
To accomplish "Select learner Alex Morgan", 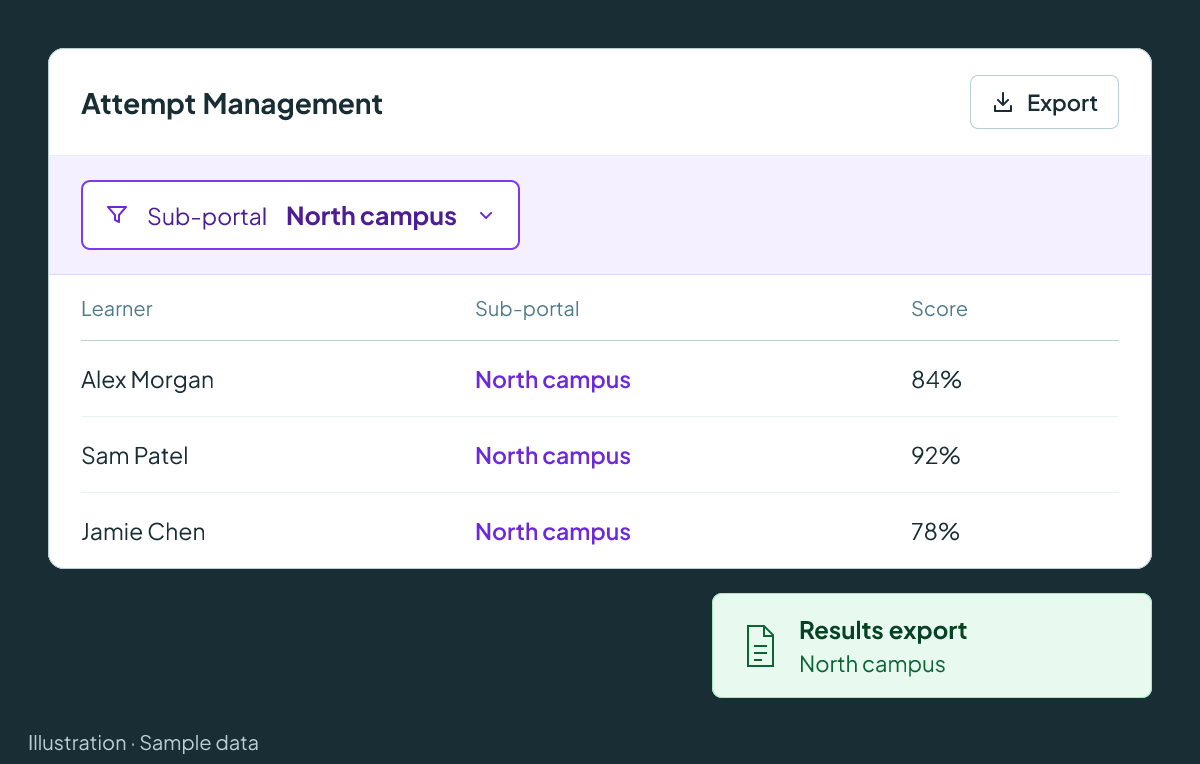I will point(147,380).
